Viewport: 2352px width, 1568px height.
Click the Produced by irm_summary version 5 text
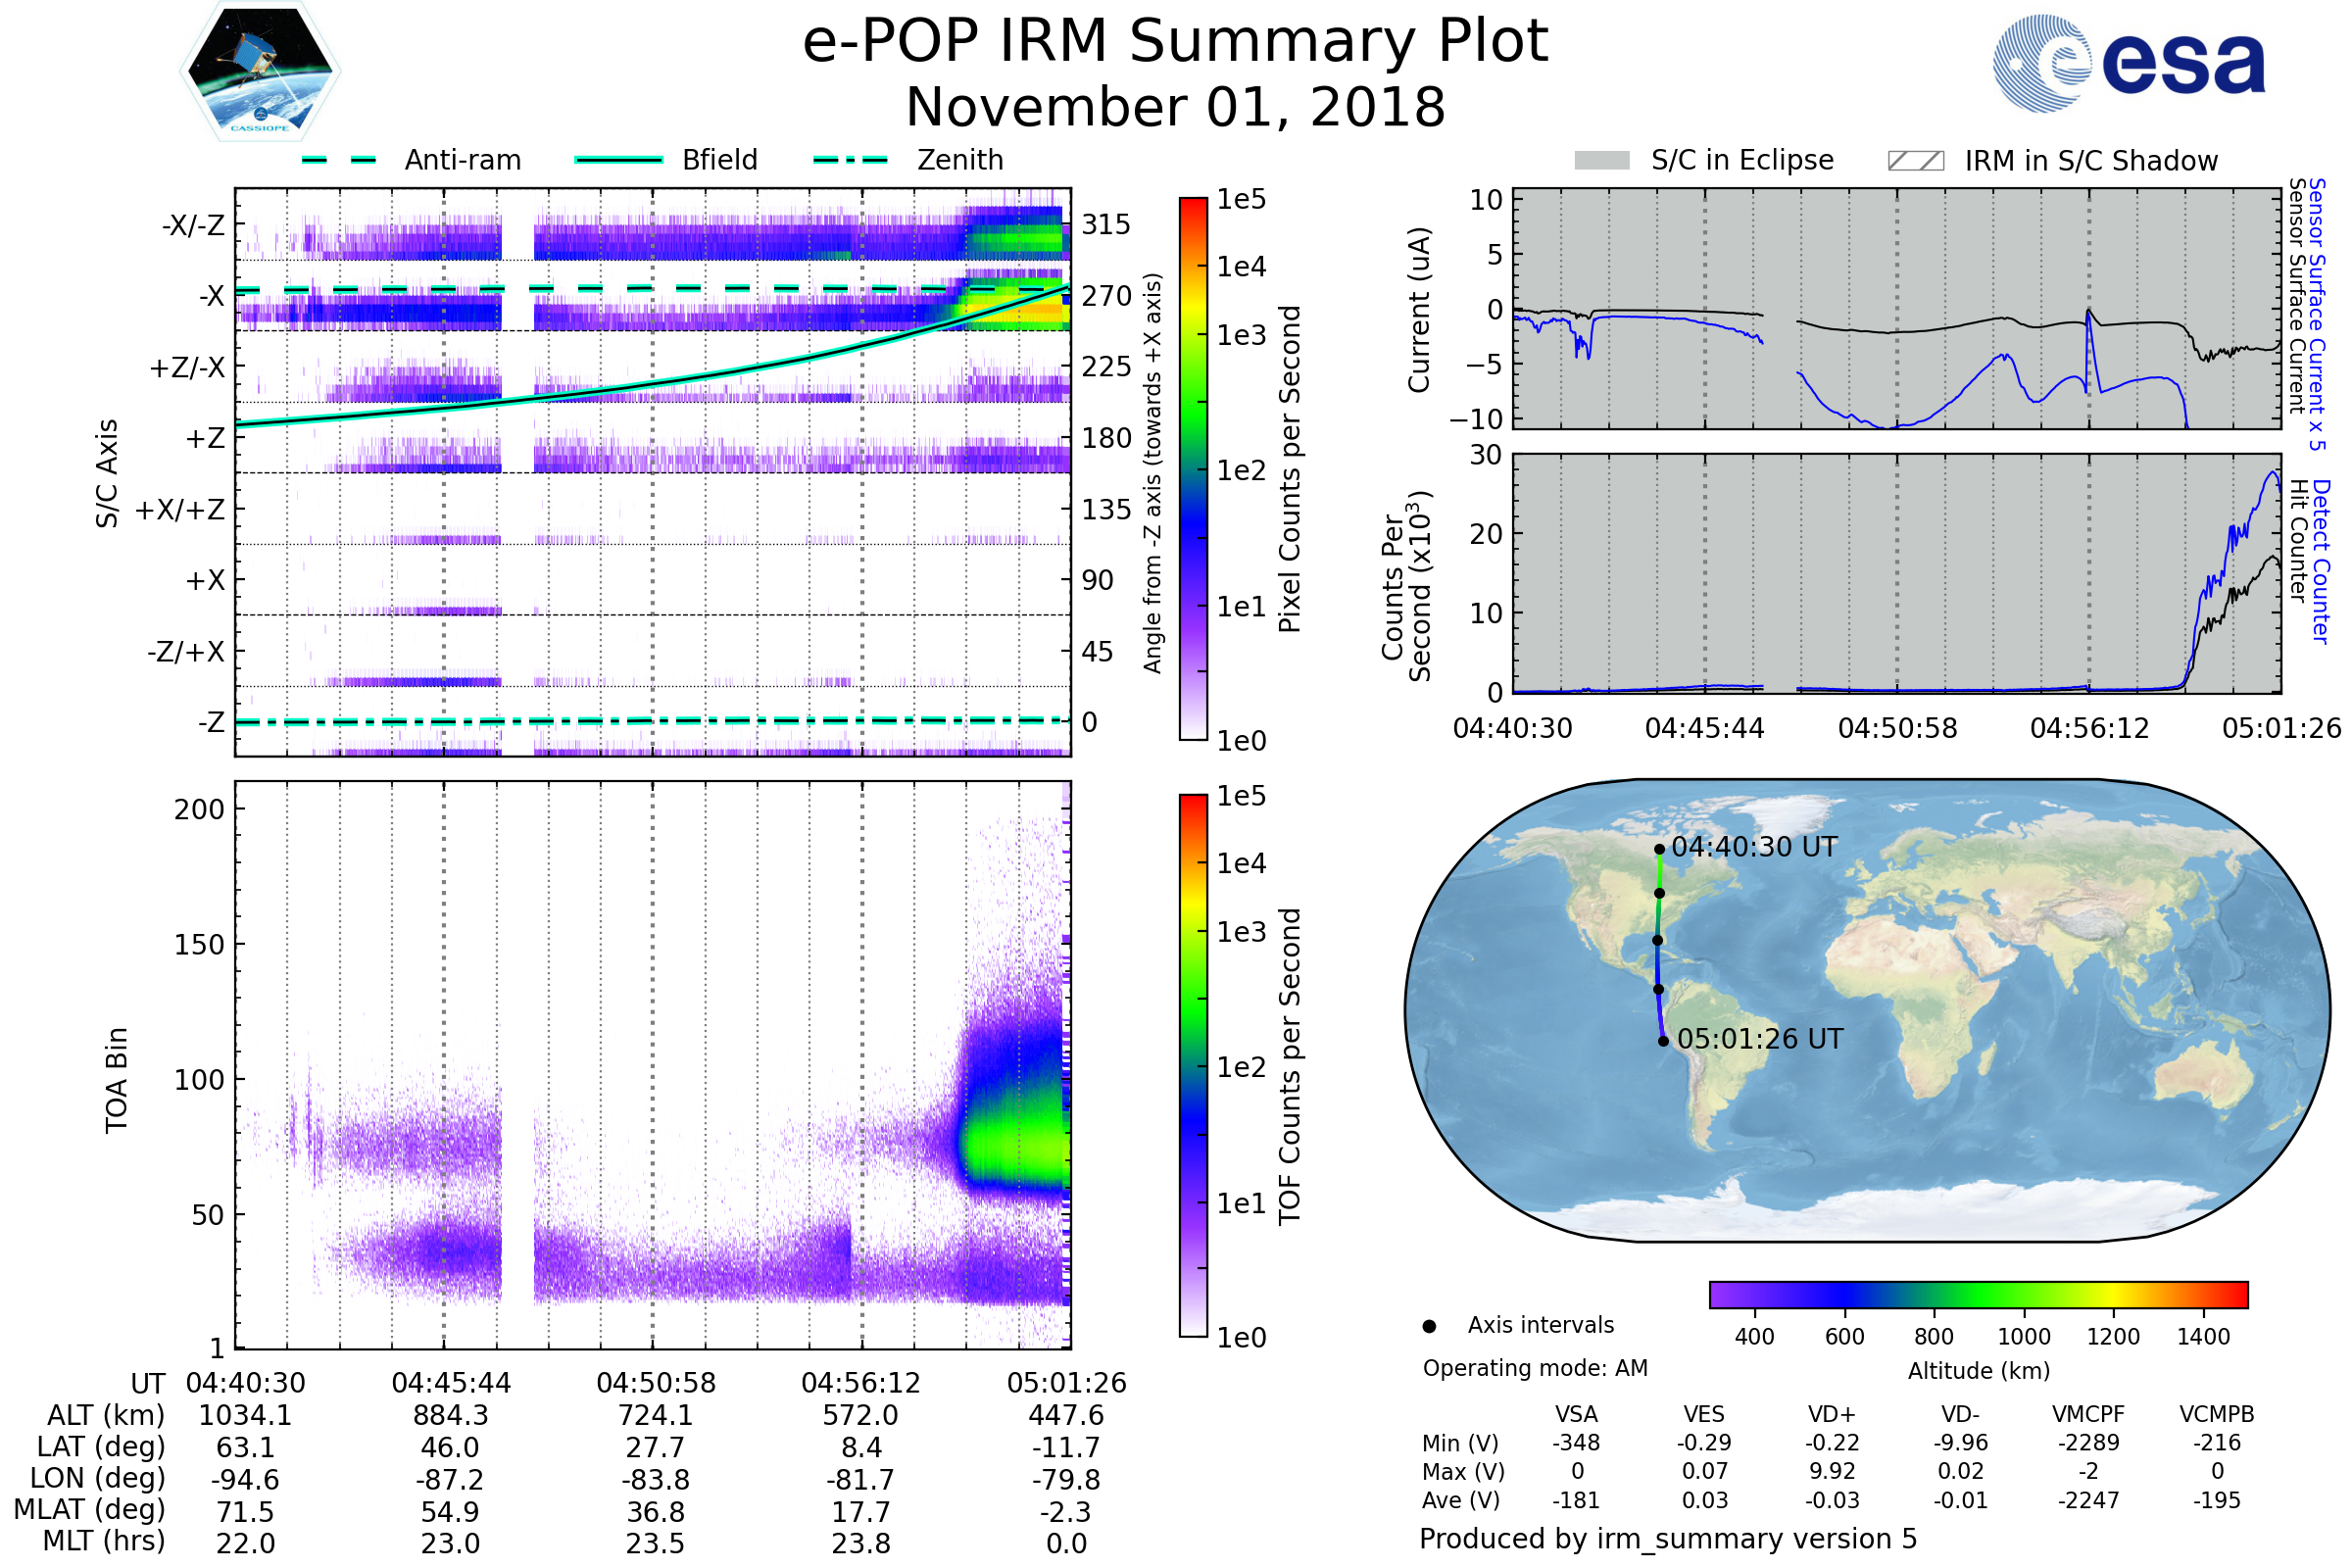point(1667,1539)
